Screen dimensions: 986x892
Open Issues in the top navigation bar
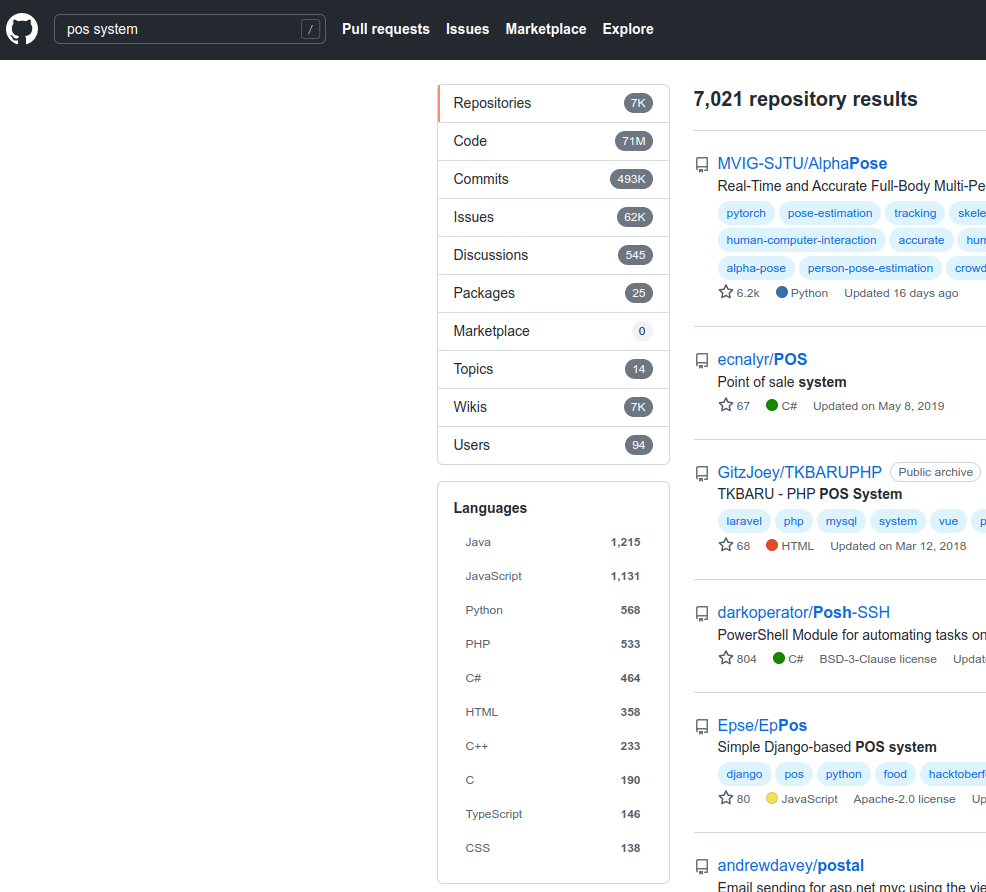[x=467, y=29]
